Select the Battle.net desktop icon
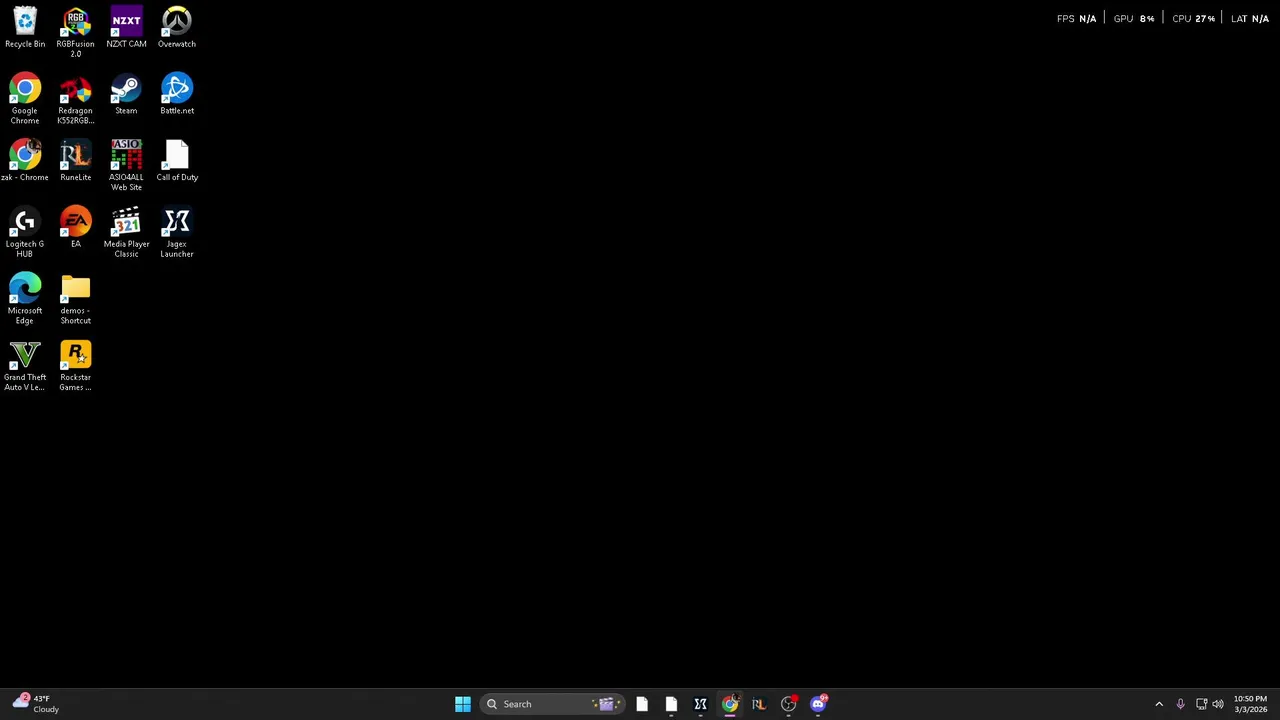 coord(177,94)
